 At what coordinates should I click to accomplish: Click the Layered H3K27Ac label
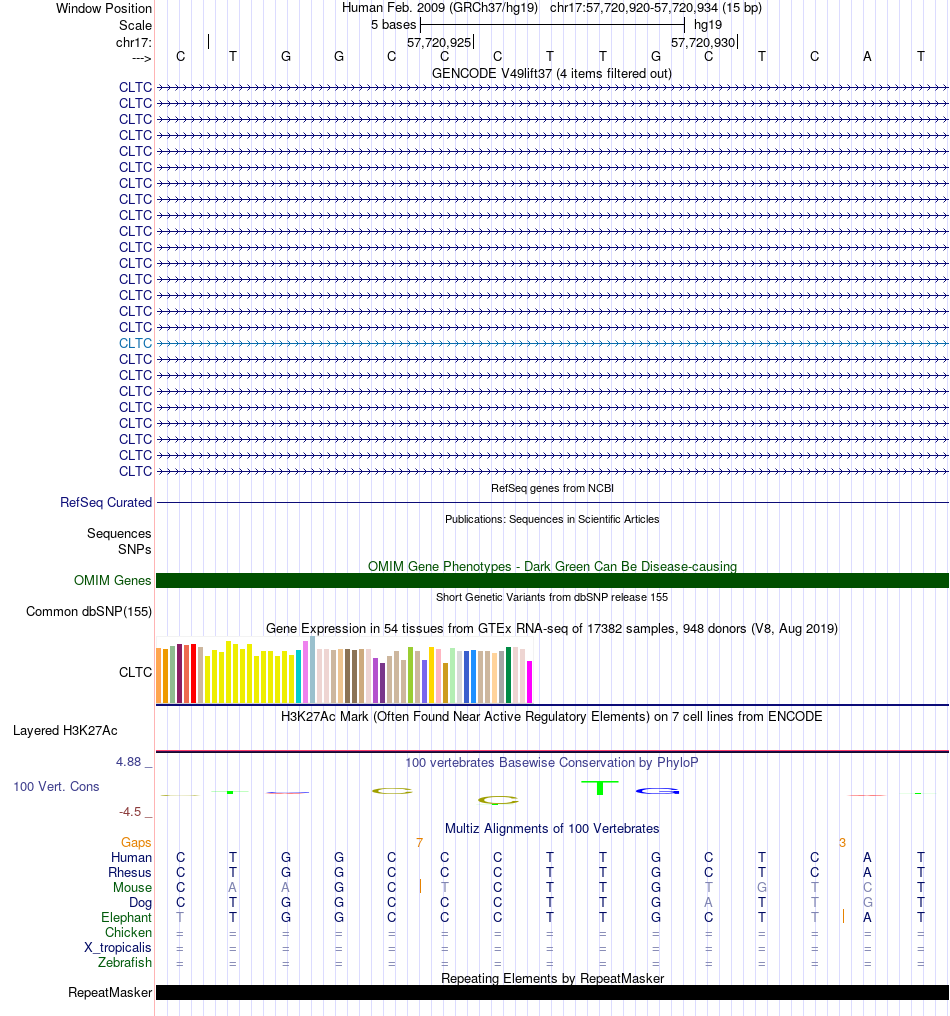(65, 731)
